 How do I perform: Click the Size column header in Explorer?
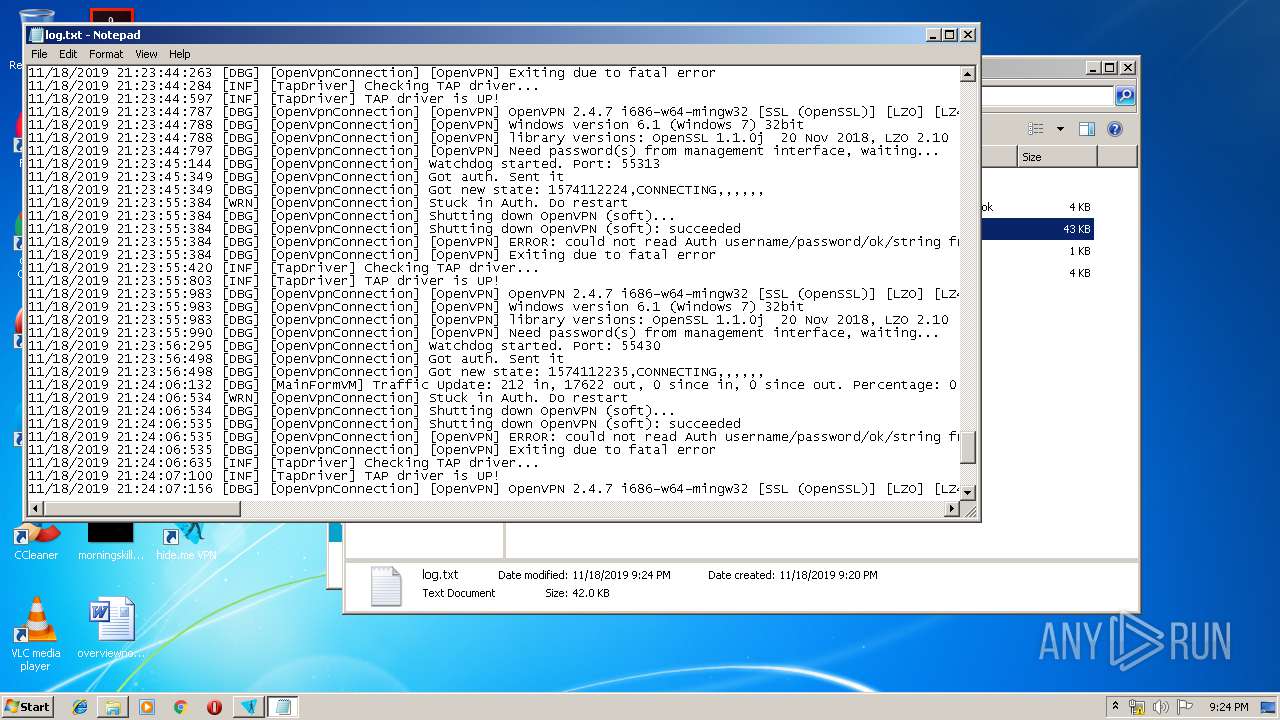(x=1057, y=157)
